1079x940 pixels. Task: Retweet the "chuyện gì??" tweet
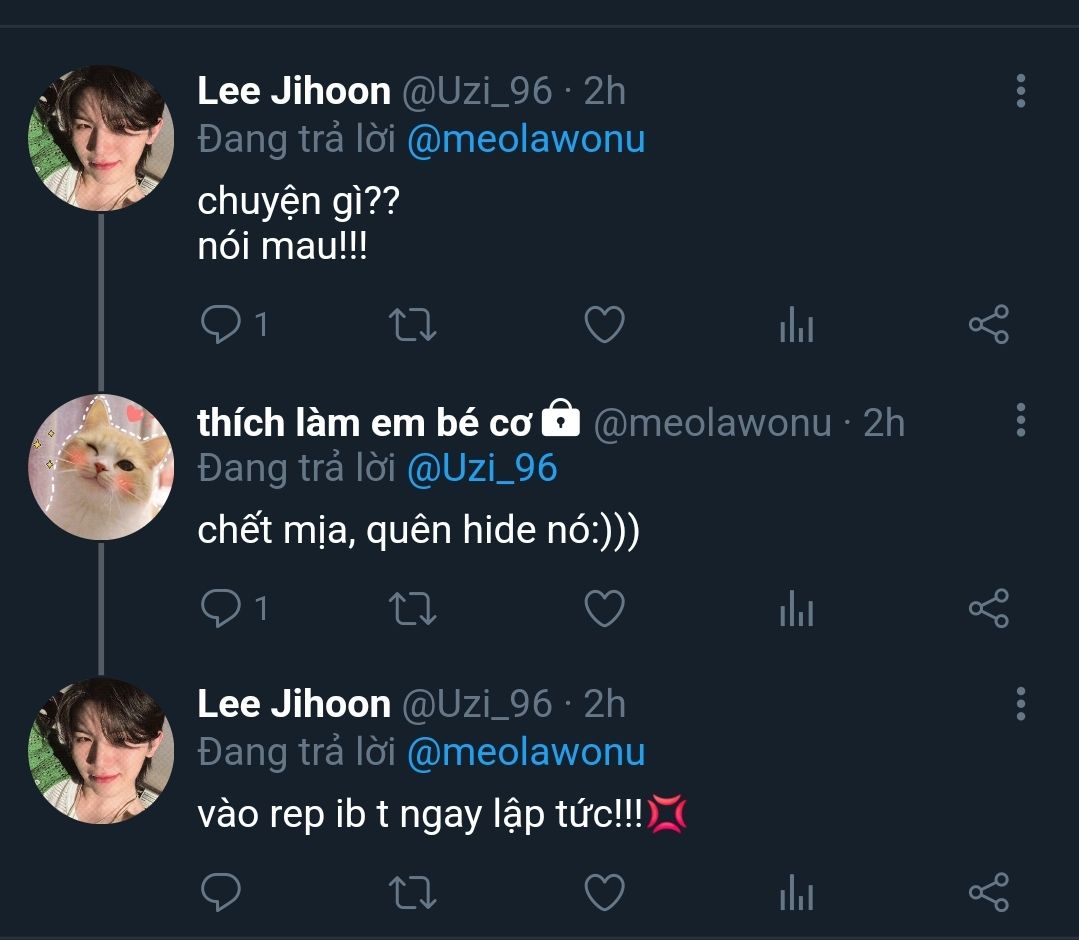coord(412,325)
